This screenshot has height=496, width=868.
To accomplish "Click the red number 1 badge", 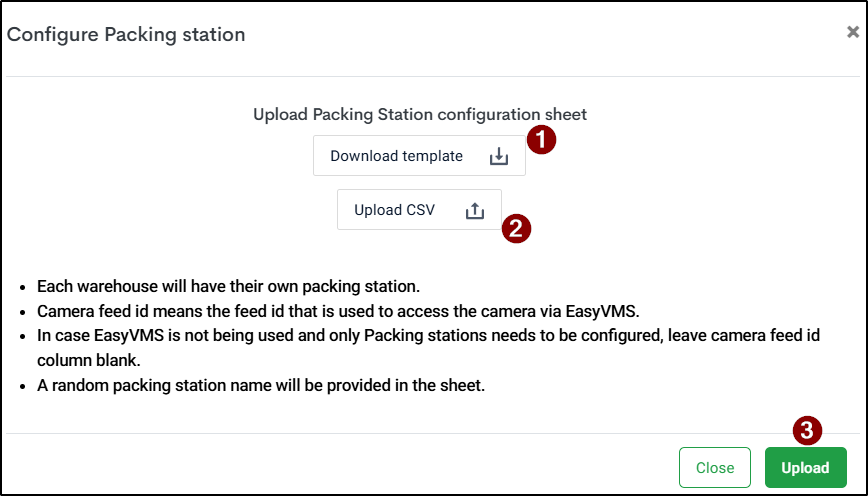I will [541, 140].
